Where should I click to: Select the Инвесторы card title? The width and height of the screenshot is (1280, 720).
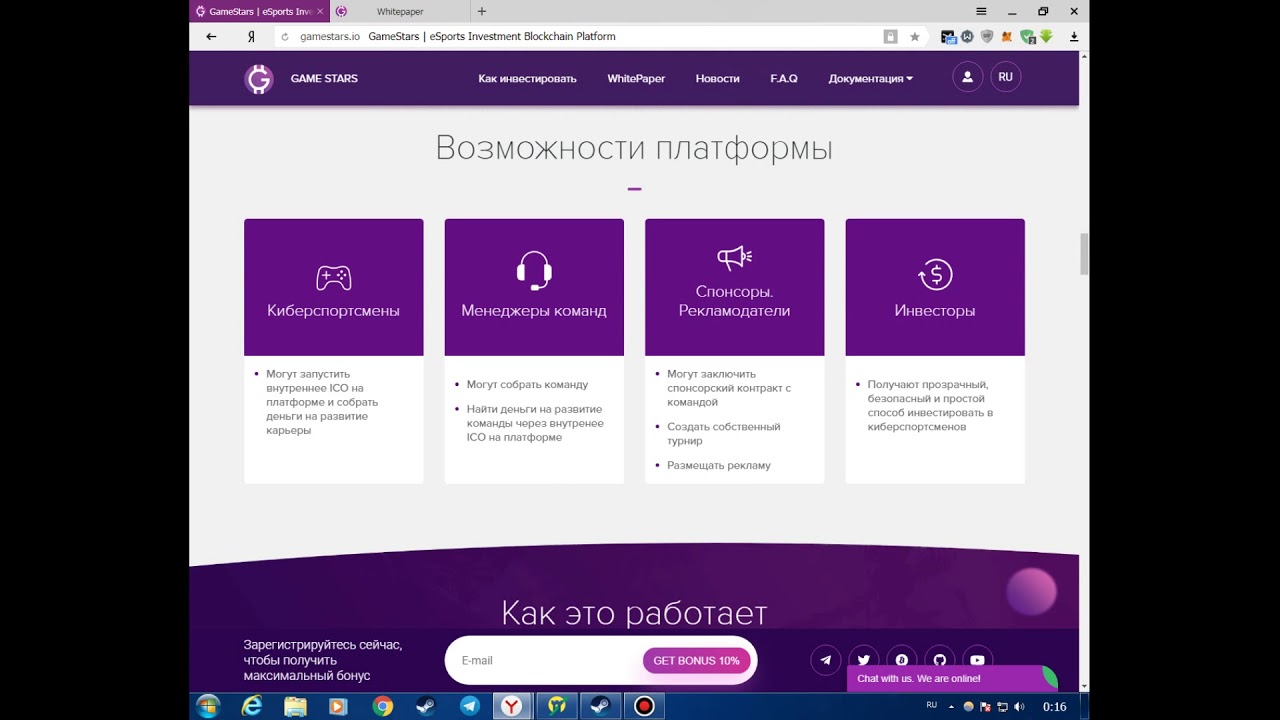coord(935,311)
